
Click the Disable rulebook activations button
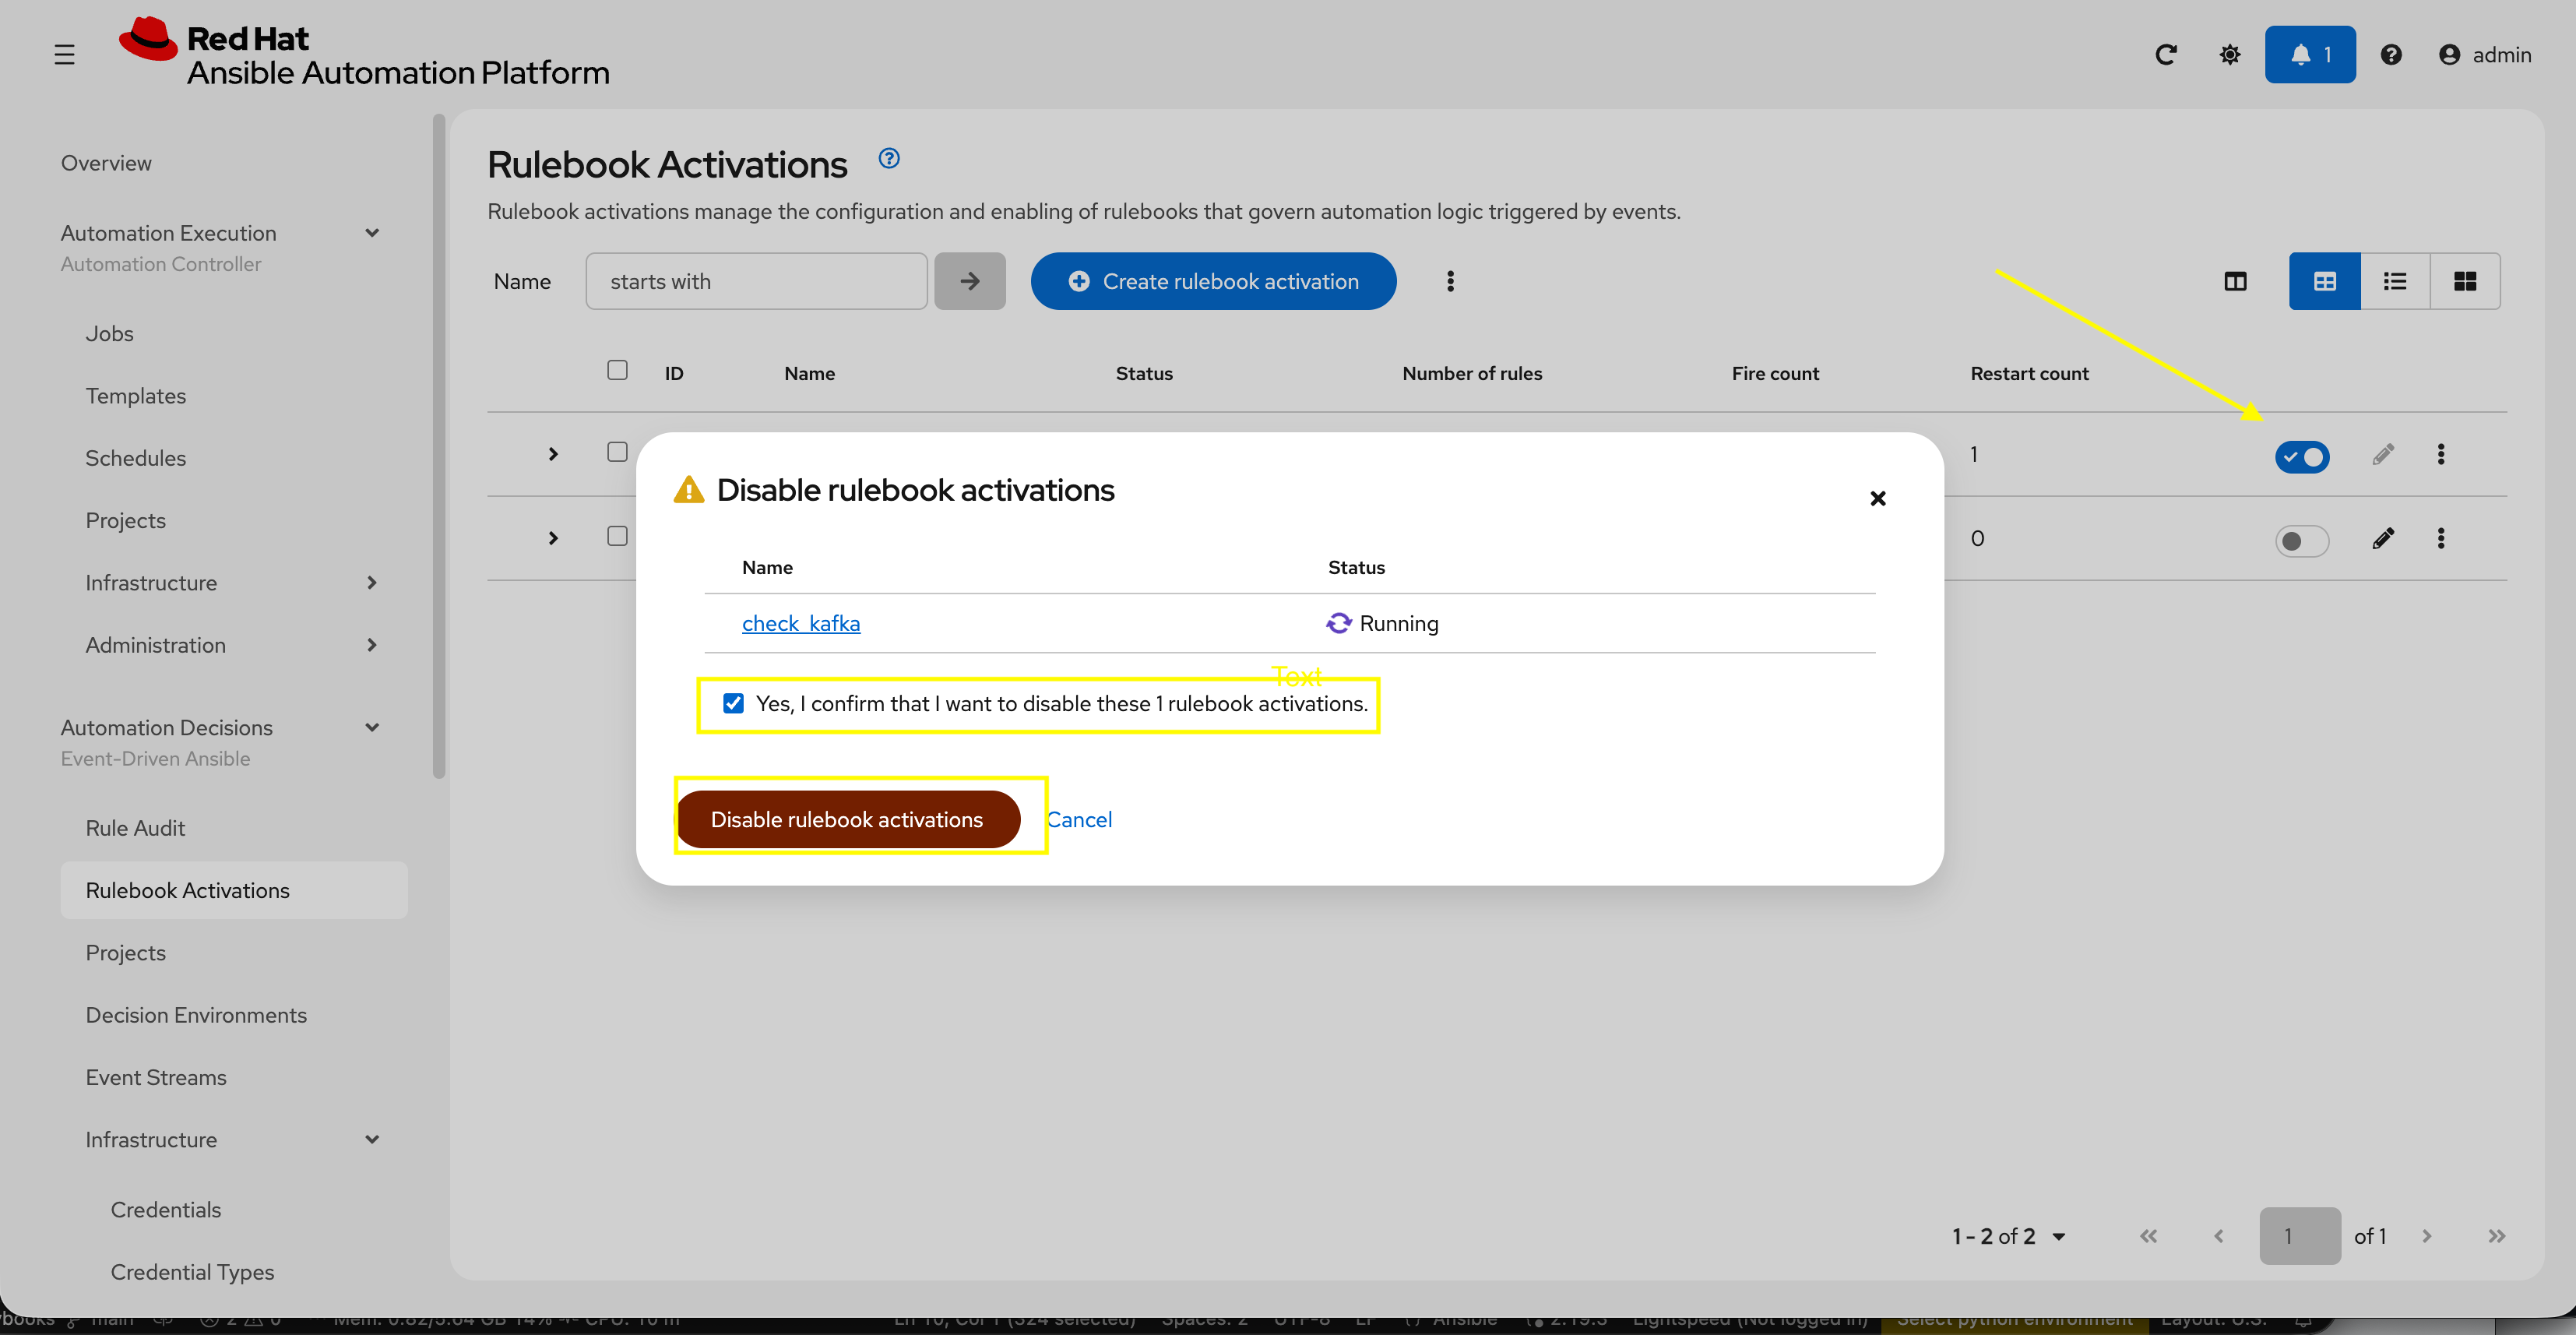847,818
